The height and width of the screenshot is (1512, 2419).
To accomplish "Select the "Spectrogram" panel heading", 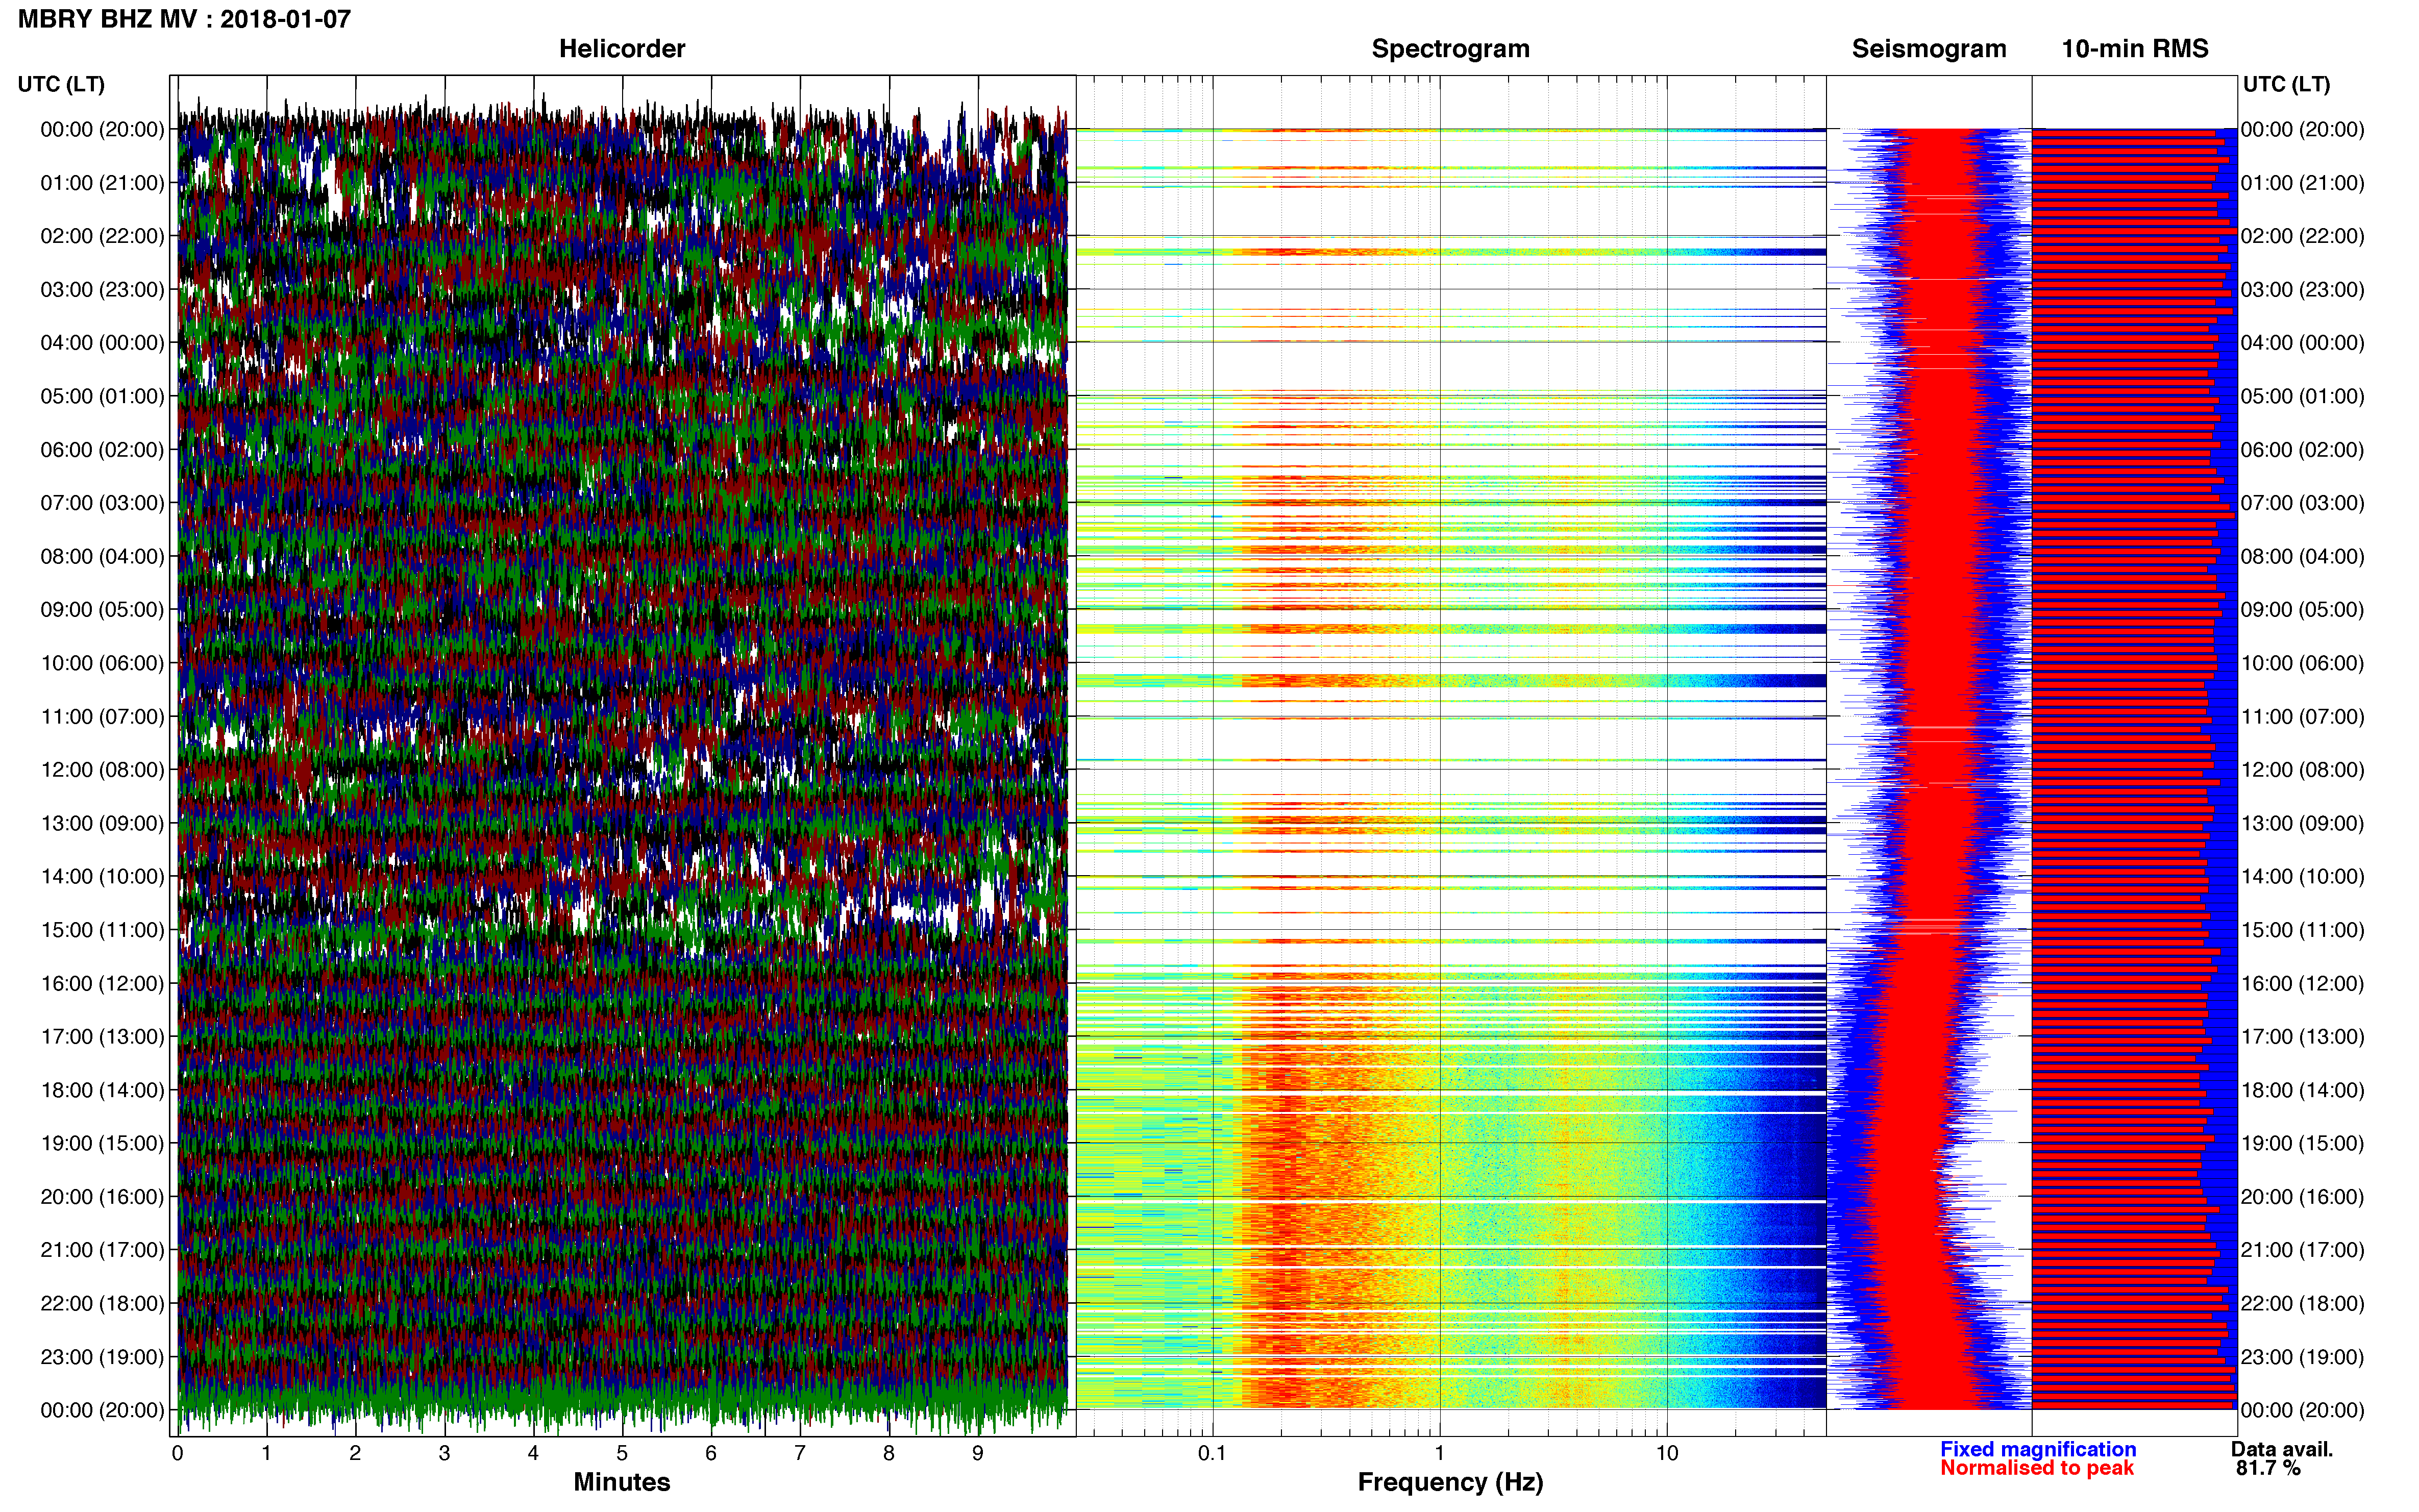I will click(x=1450, y=49).
